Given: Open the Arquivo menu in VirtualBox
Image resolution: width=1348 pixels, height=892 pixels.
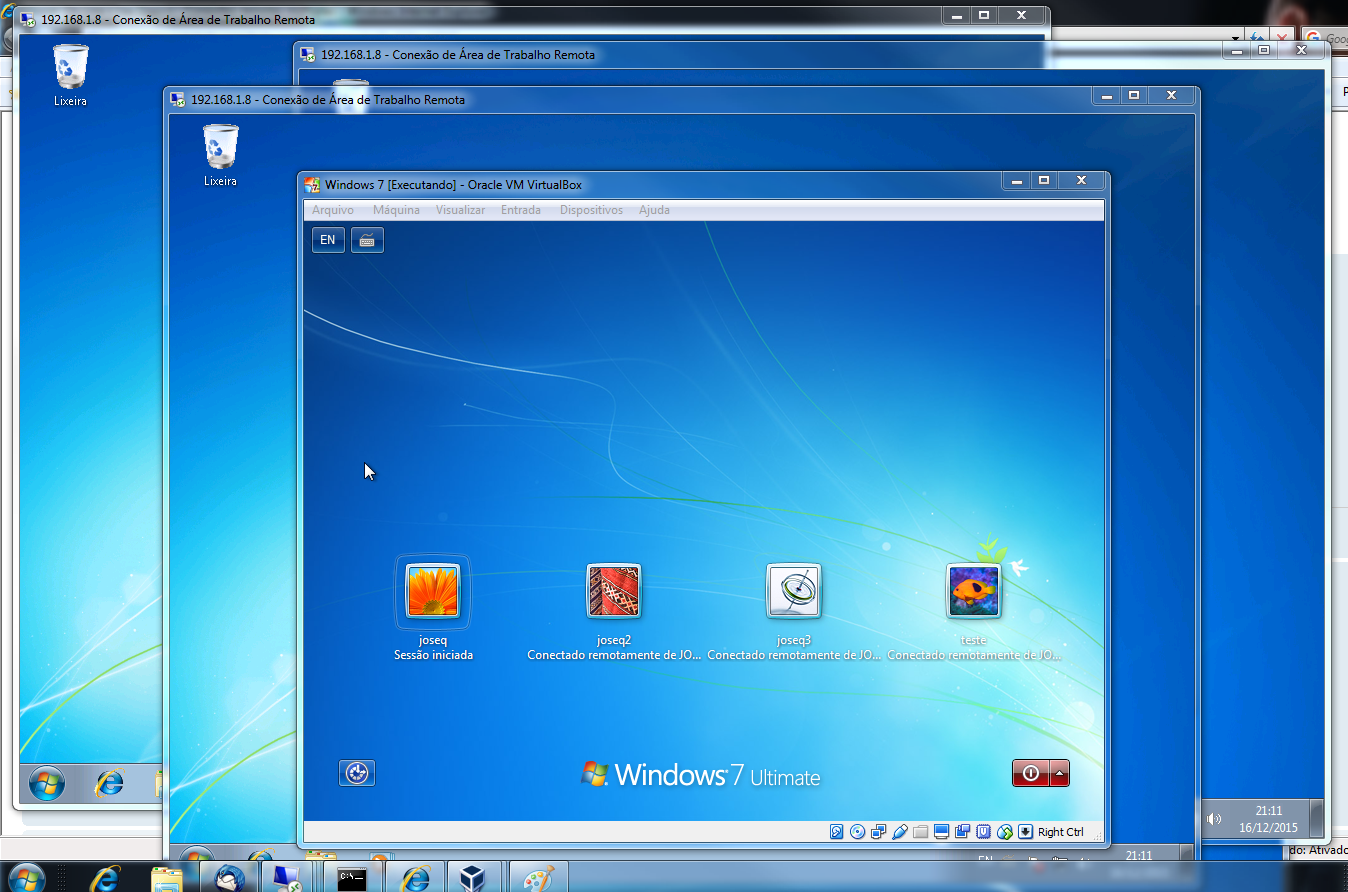Looking at the screenshot, I should pyautogui.click(x=333, y=210).
